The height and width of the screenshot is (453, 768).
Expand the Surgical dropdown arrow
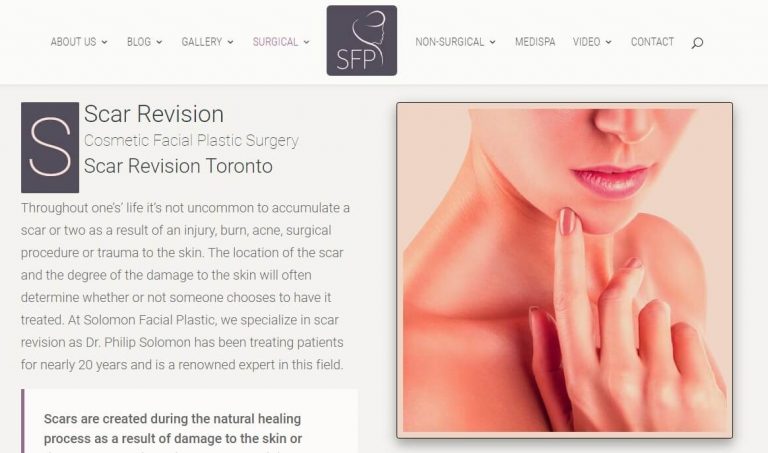coord(306,43)
